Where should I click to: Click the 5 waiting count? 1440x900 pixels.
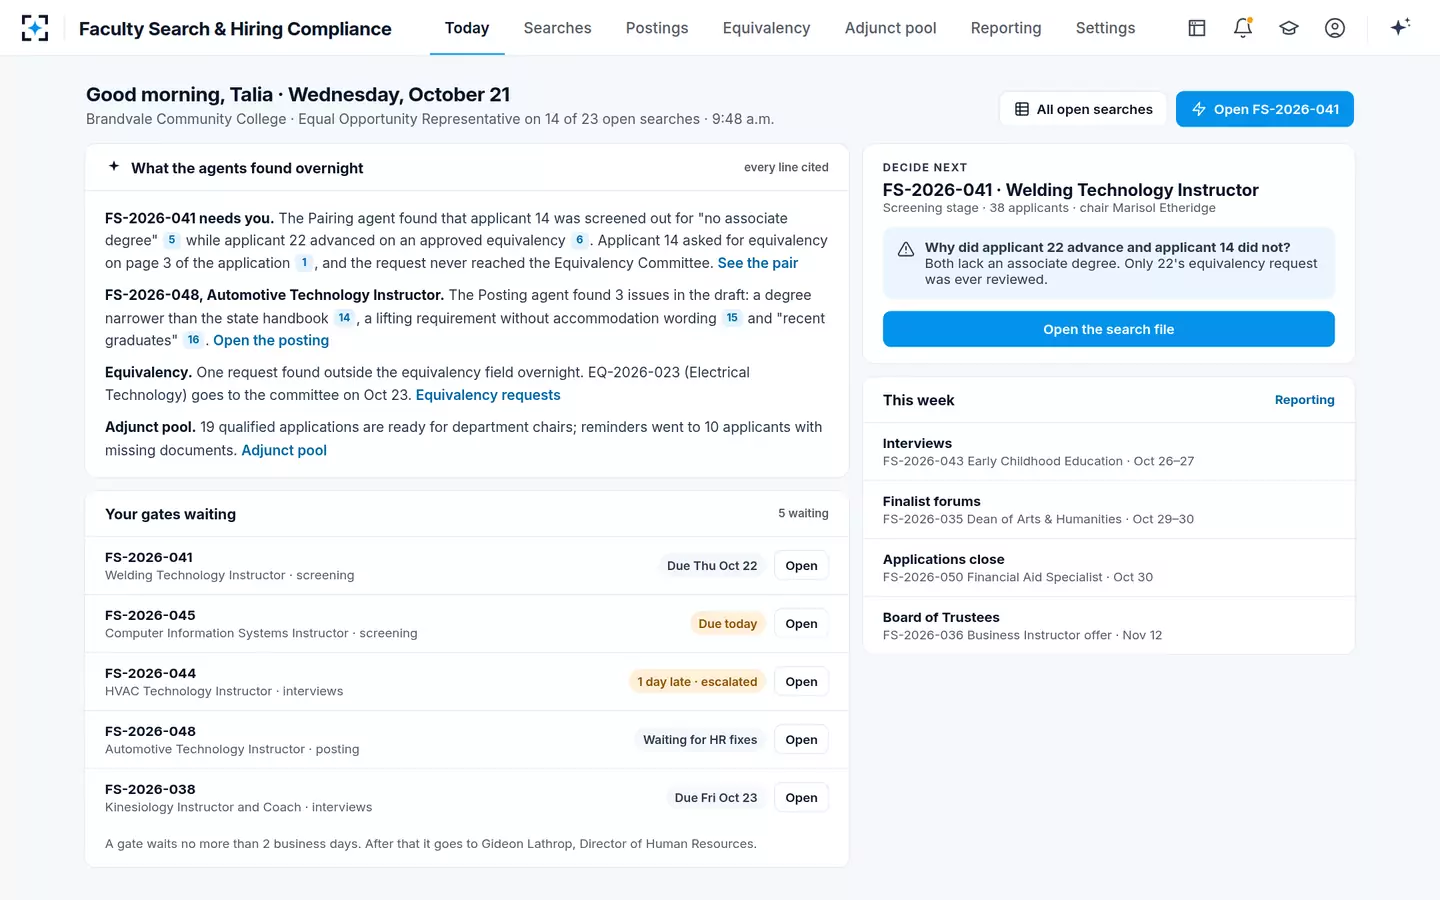point(803,514)
